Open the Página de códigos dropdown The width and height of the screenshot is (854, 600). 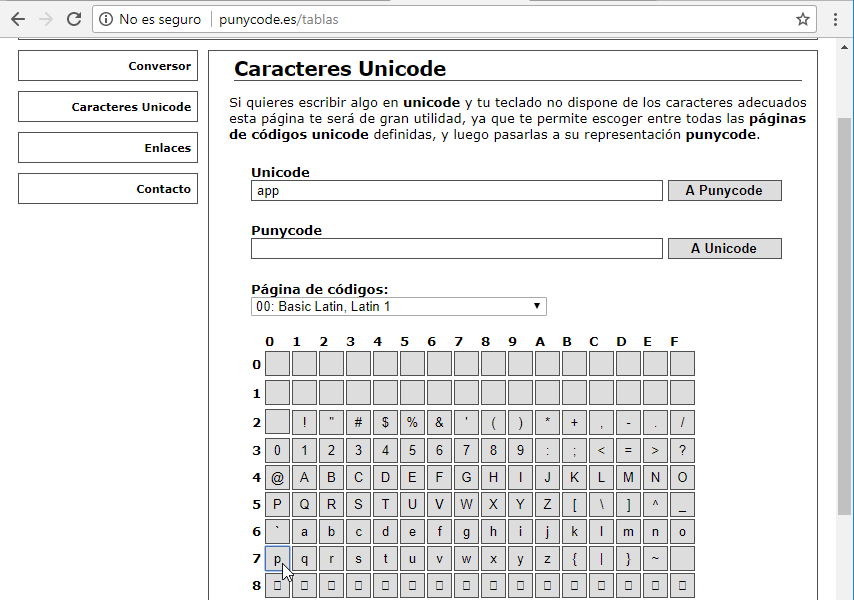click(x=398, y=306)
